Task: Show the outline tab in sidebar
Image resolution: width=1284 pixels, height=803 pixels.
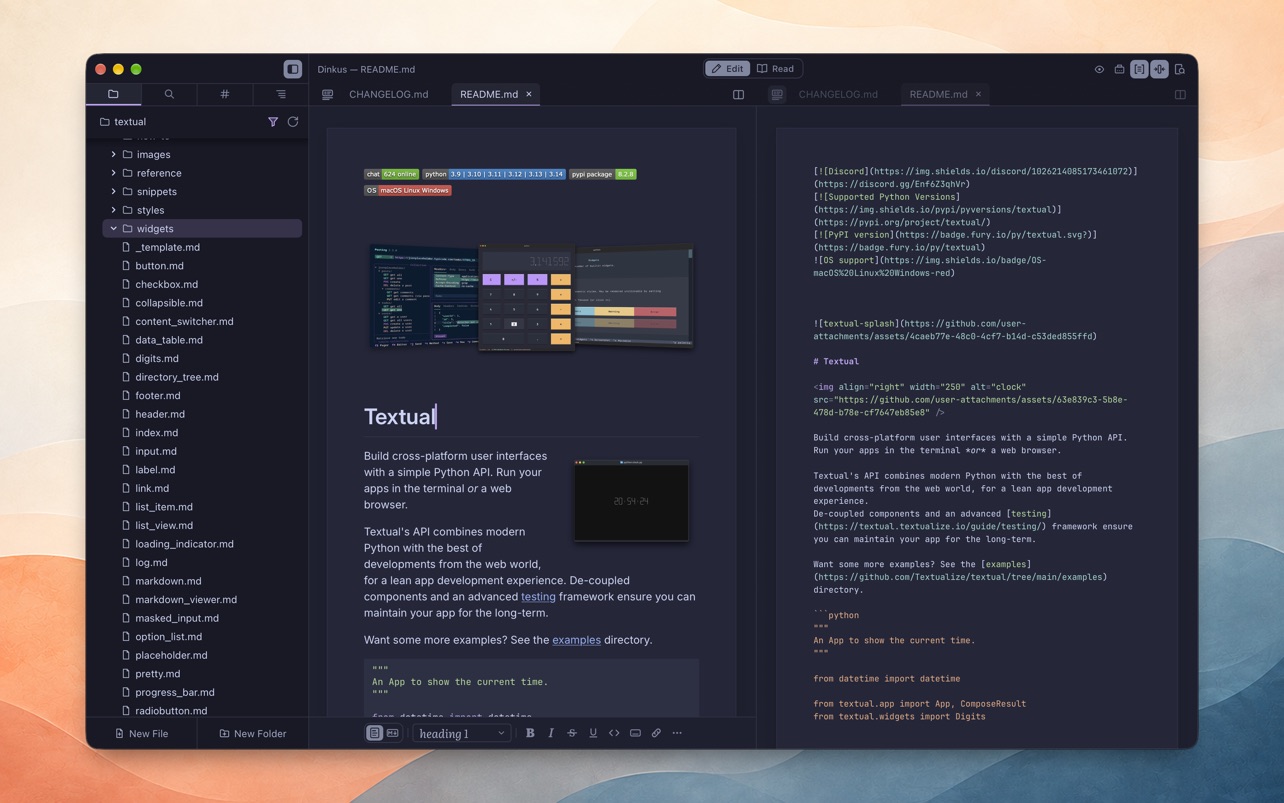Action: [281, 94]
